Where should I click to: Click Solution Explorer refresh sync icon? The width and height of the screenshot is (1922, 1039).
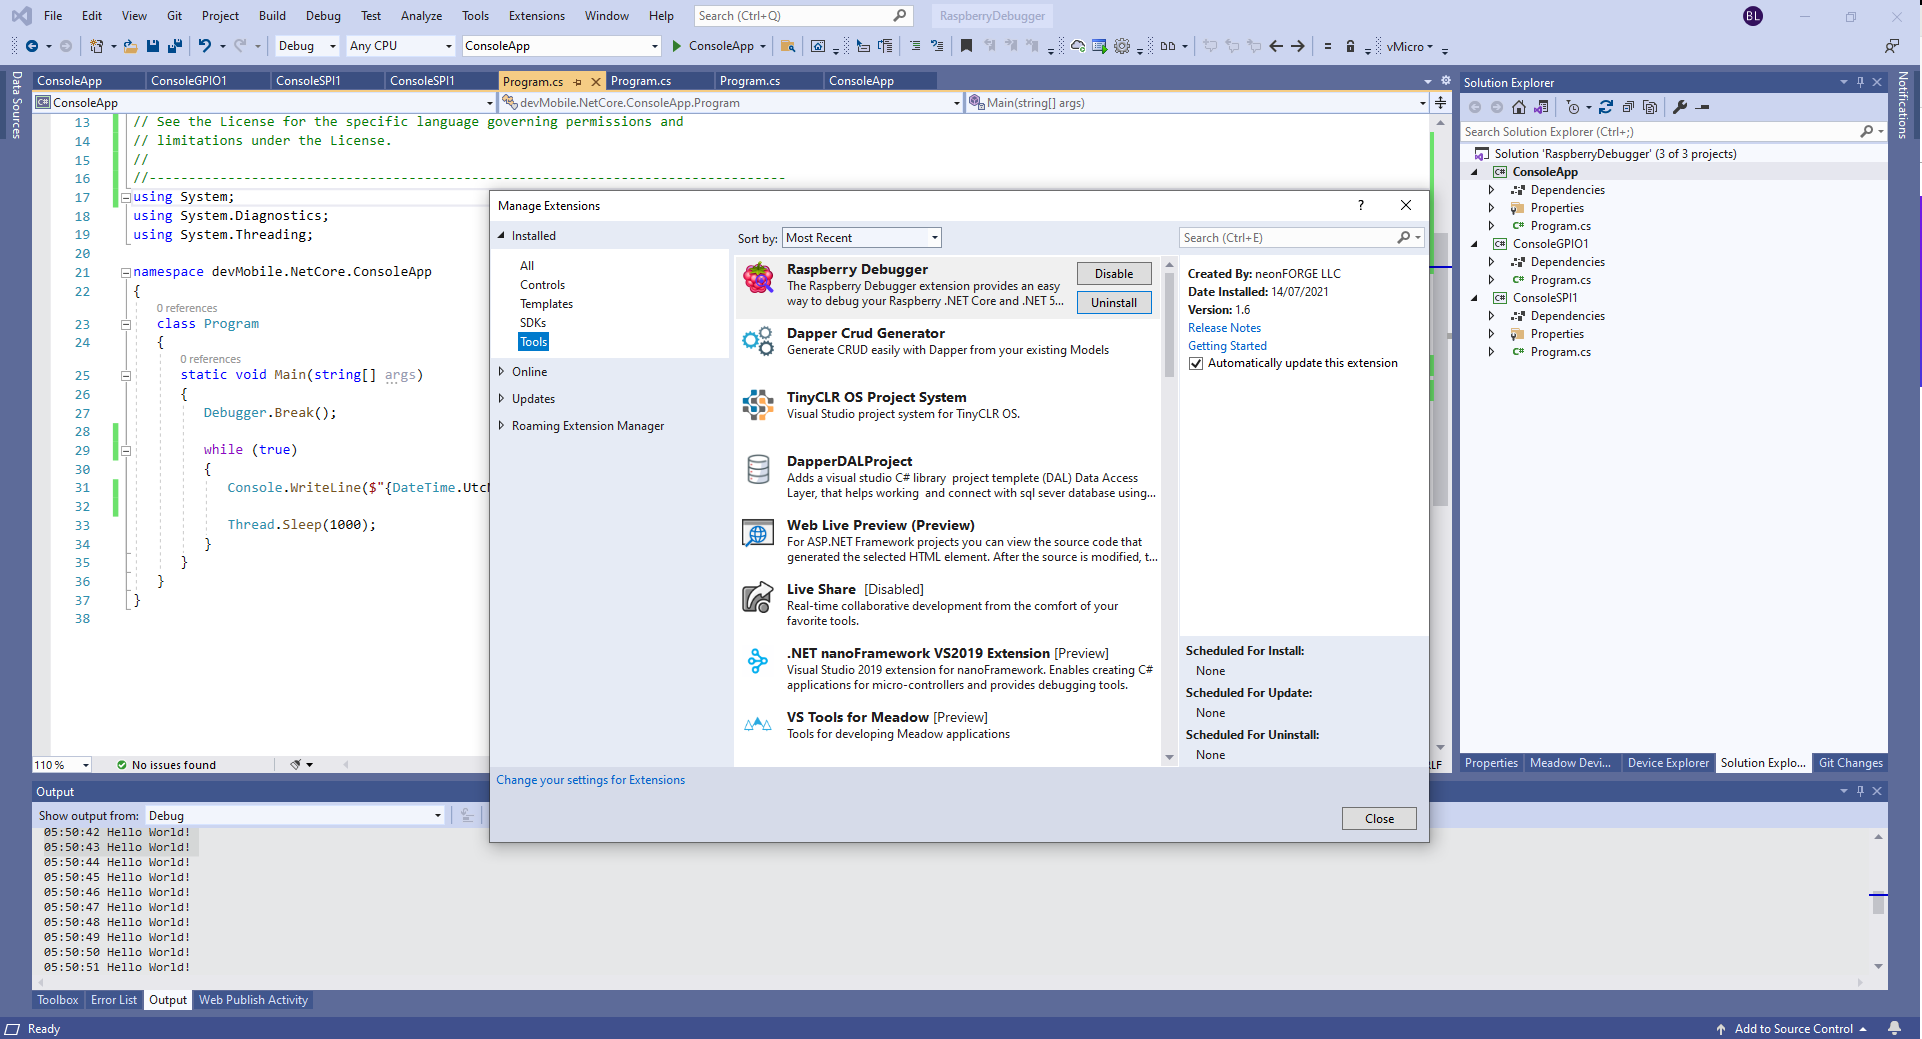coord(1606,107)
